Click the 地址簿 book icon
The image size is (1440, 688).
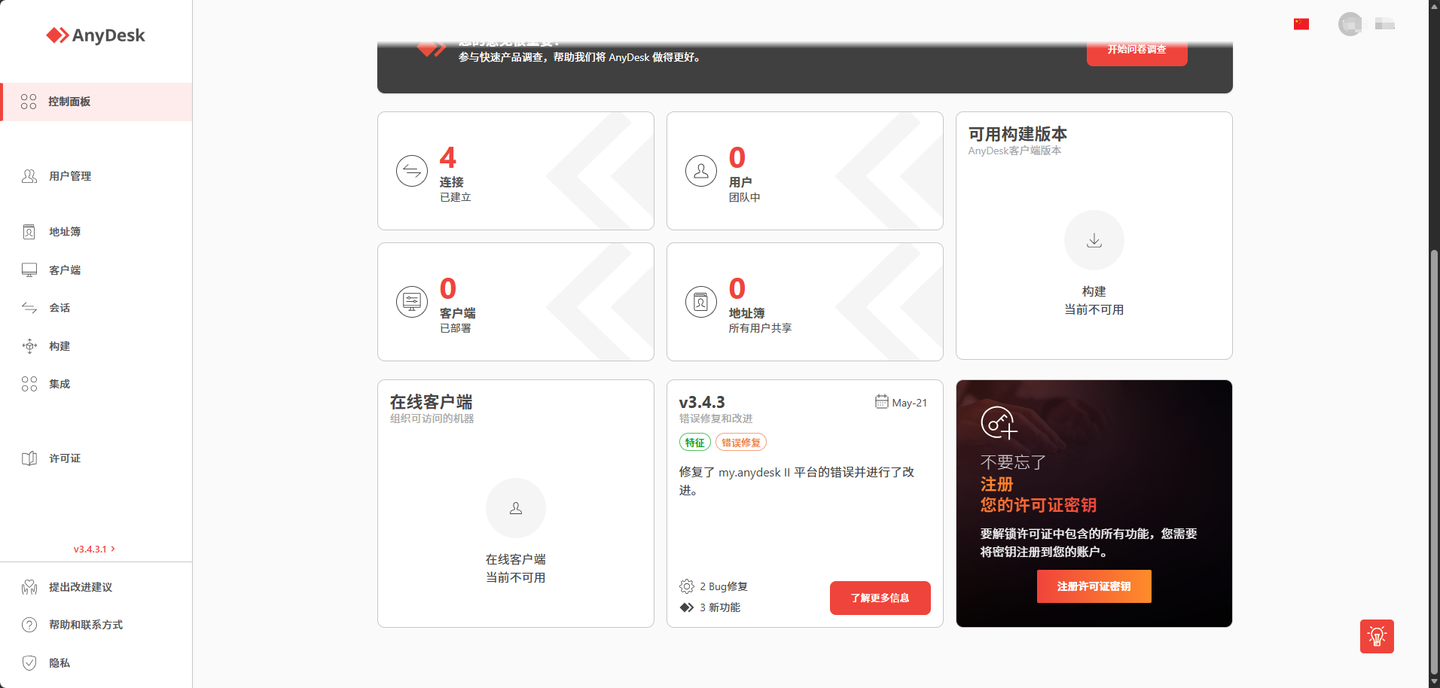pos(29,232)
